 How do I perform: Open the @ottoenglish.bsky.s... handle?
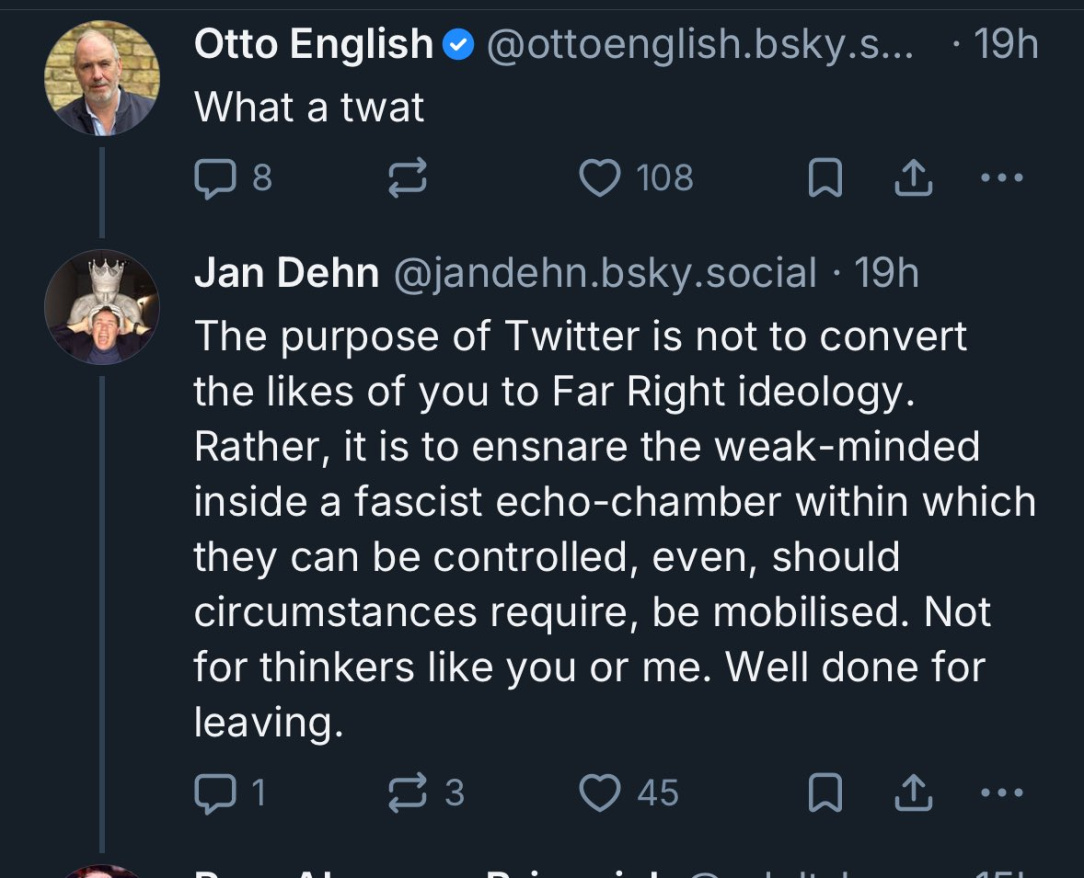[x=699, y=45]
